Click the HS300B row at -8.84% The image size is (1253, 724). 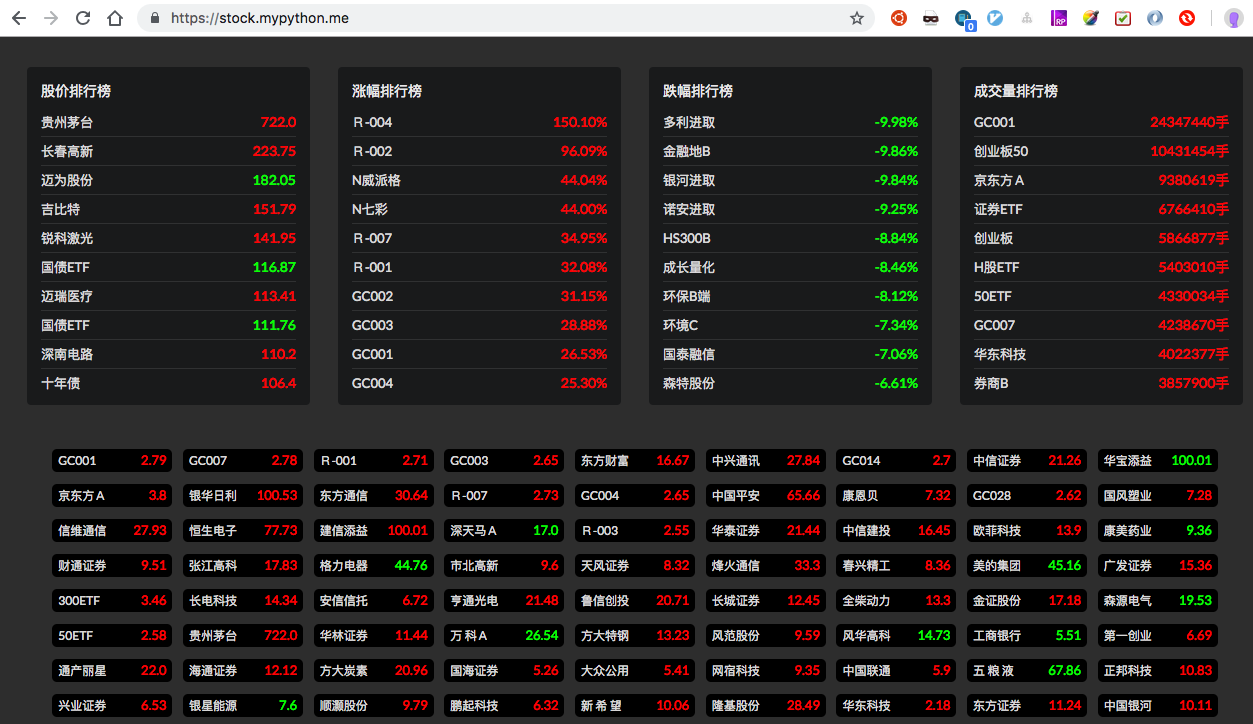790,238
